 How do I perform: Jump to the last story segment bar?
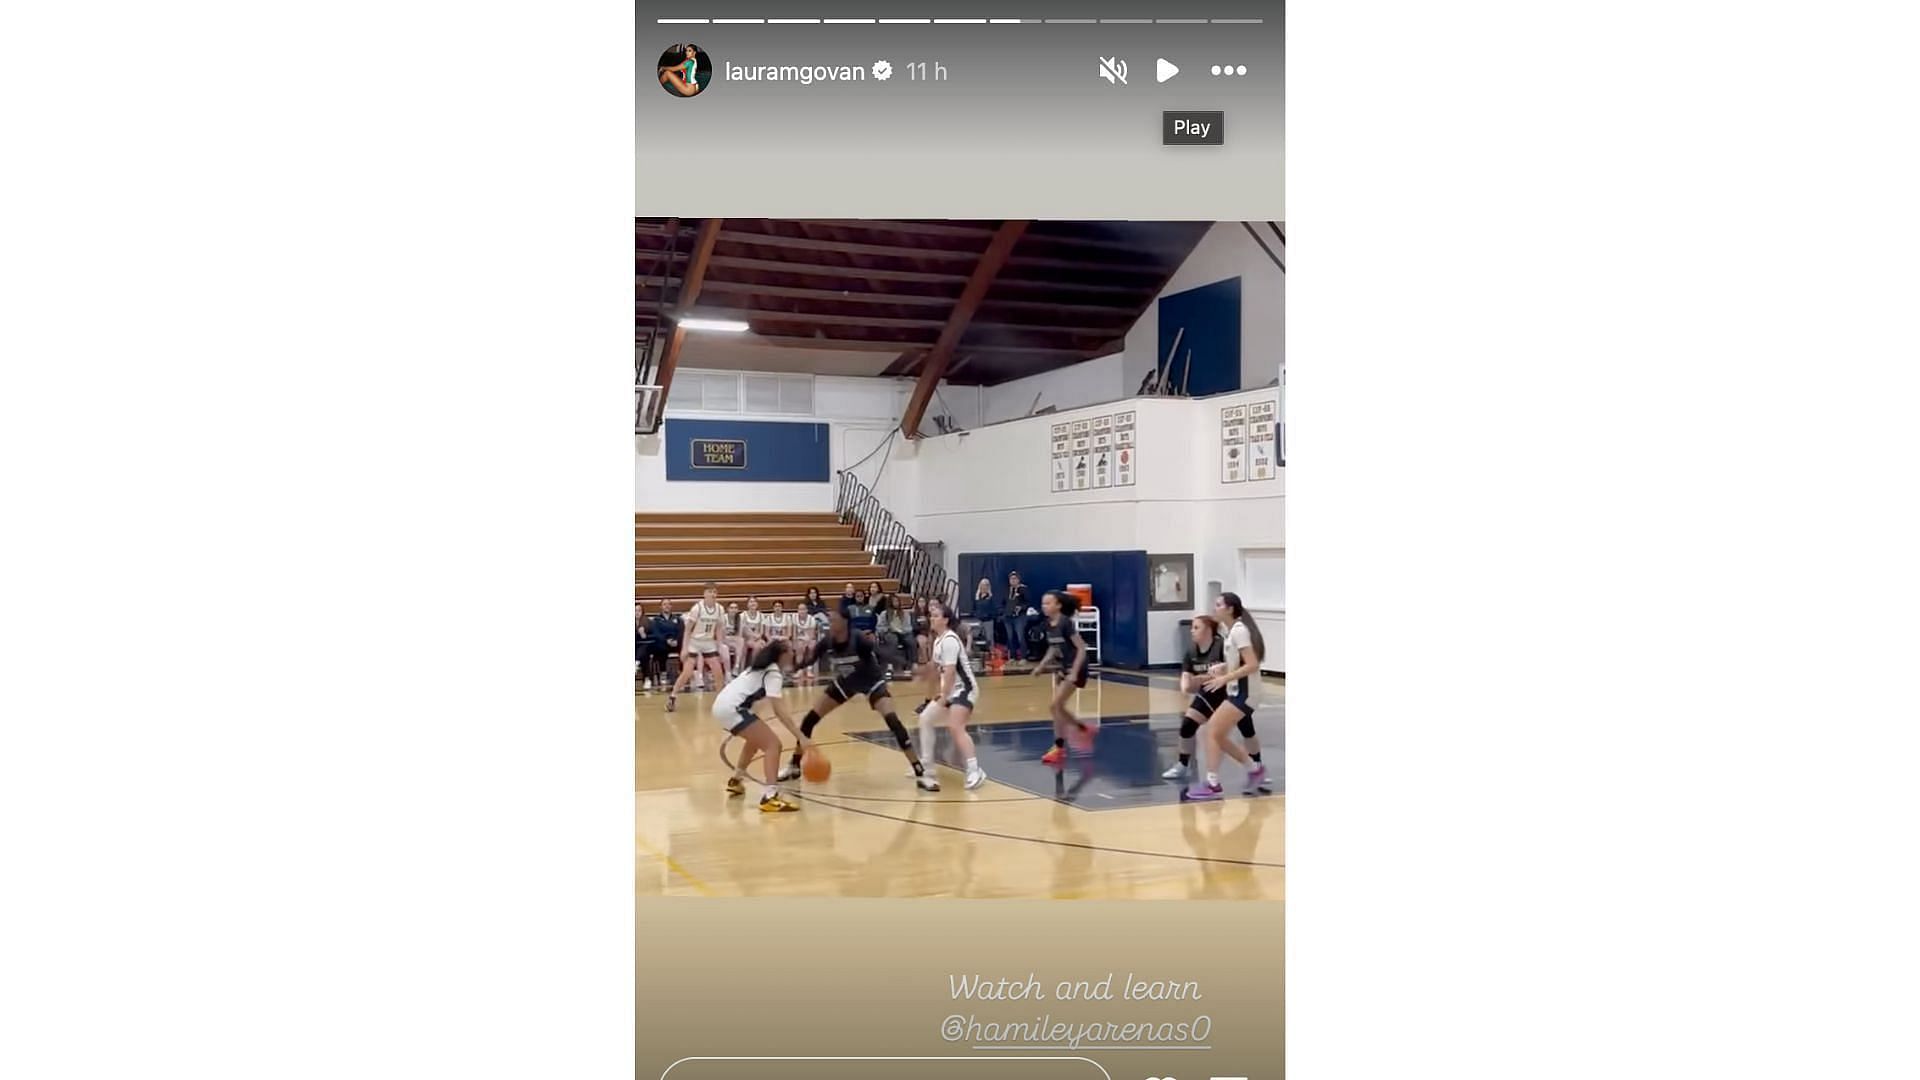(x=1237, y=20)
